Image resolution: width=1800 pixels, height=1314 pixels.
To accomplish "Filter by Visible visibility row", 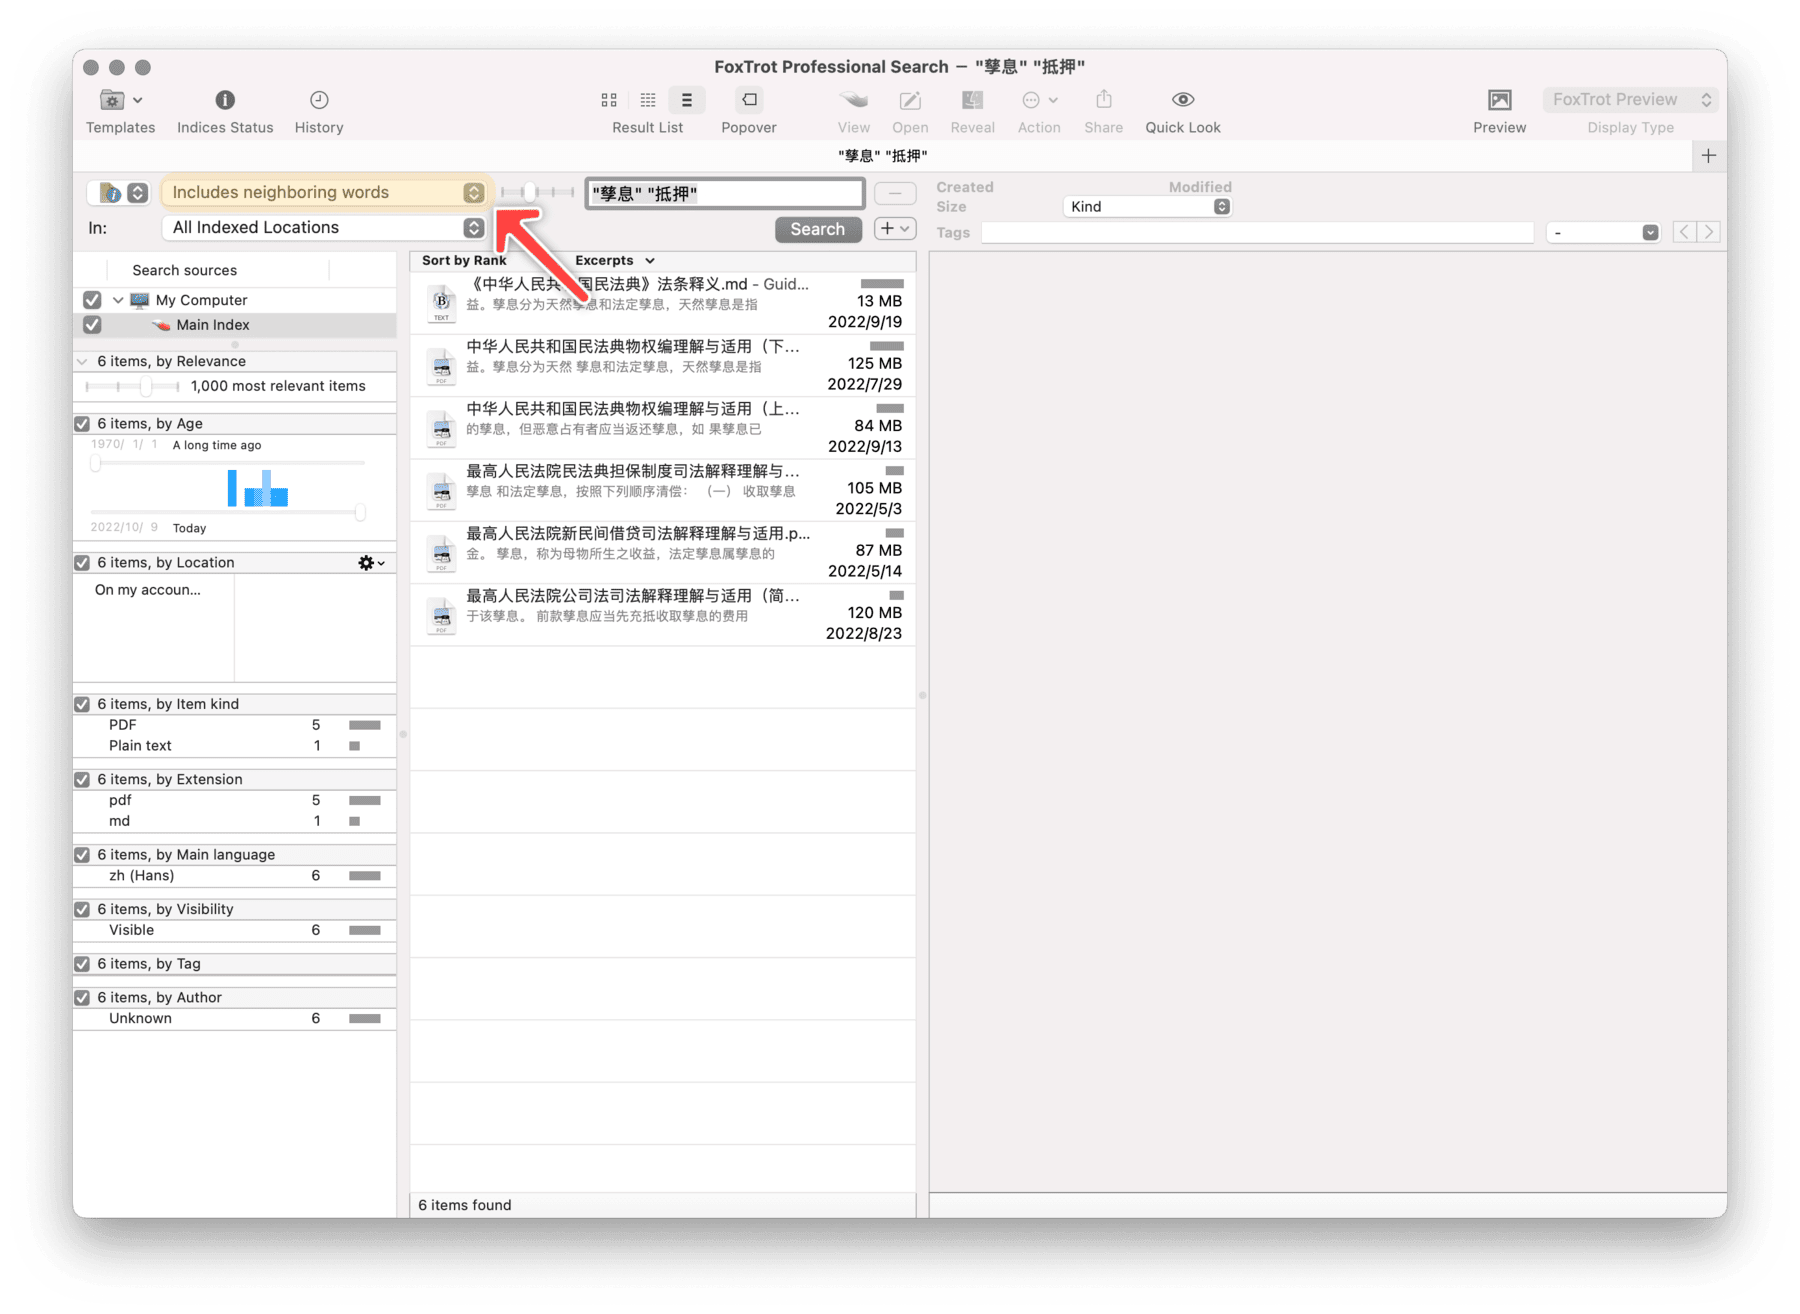I will point(235,930).
